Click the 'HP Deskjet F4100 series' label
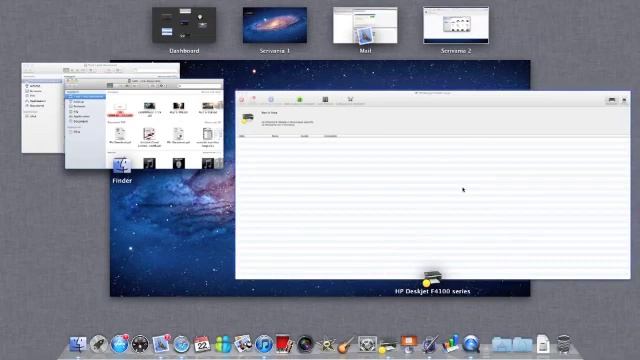This screenshot has width=640, height=360. pos(432,291)
